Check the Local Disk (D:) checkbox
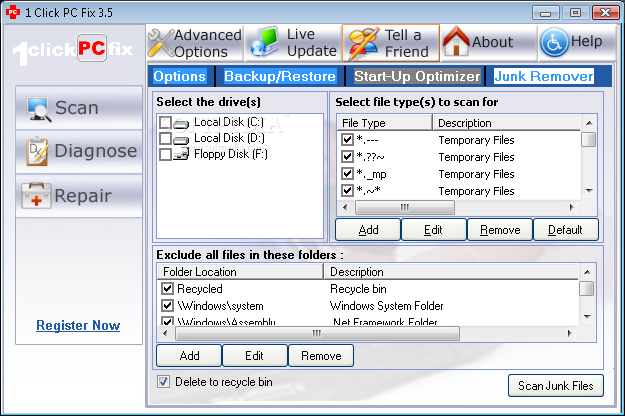625x416 pixels. pos(165,138)
